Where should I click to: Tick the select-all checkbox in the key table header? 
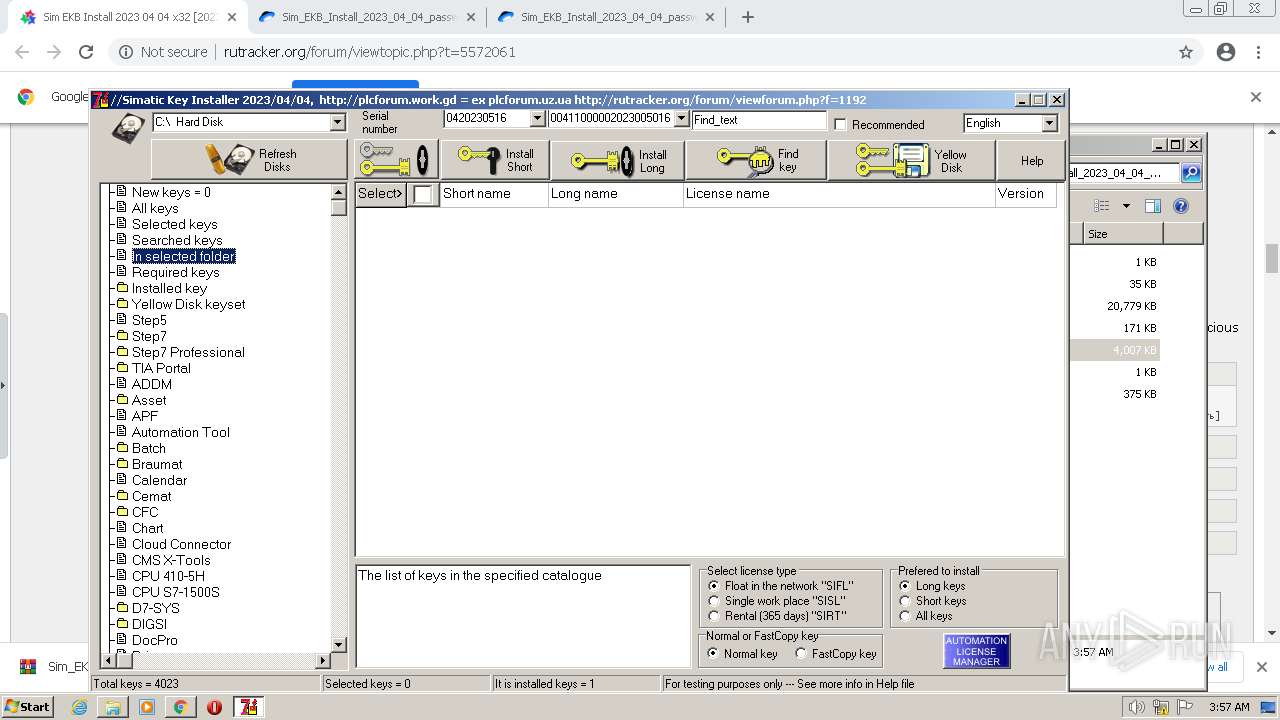(x=423, y=194)
